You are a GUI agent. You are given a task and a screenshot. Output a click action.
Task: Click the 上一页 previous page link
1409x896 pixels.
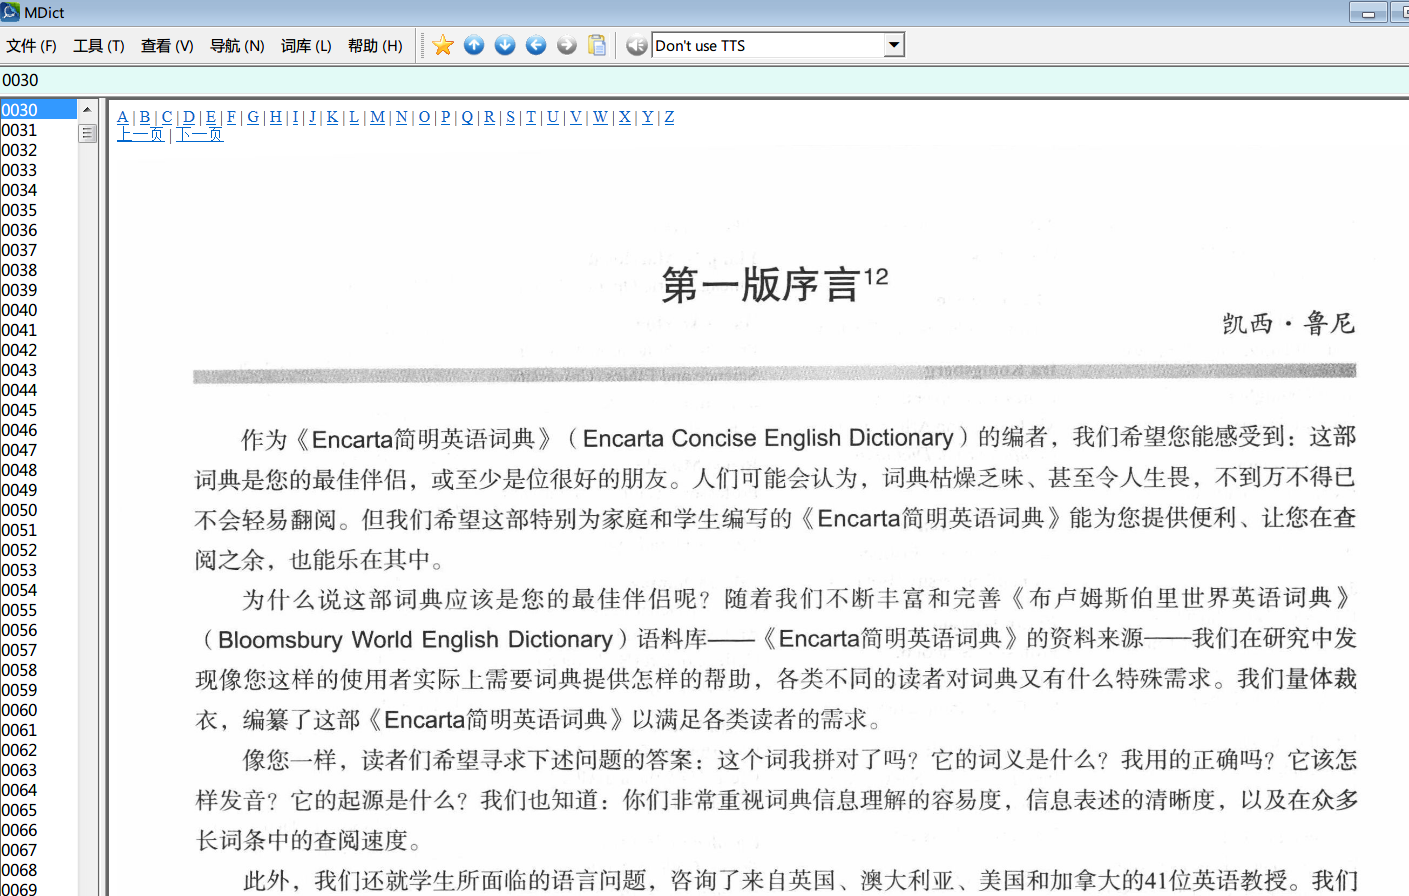tap(140, 134)
